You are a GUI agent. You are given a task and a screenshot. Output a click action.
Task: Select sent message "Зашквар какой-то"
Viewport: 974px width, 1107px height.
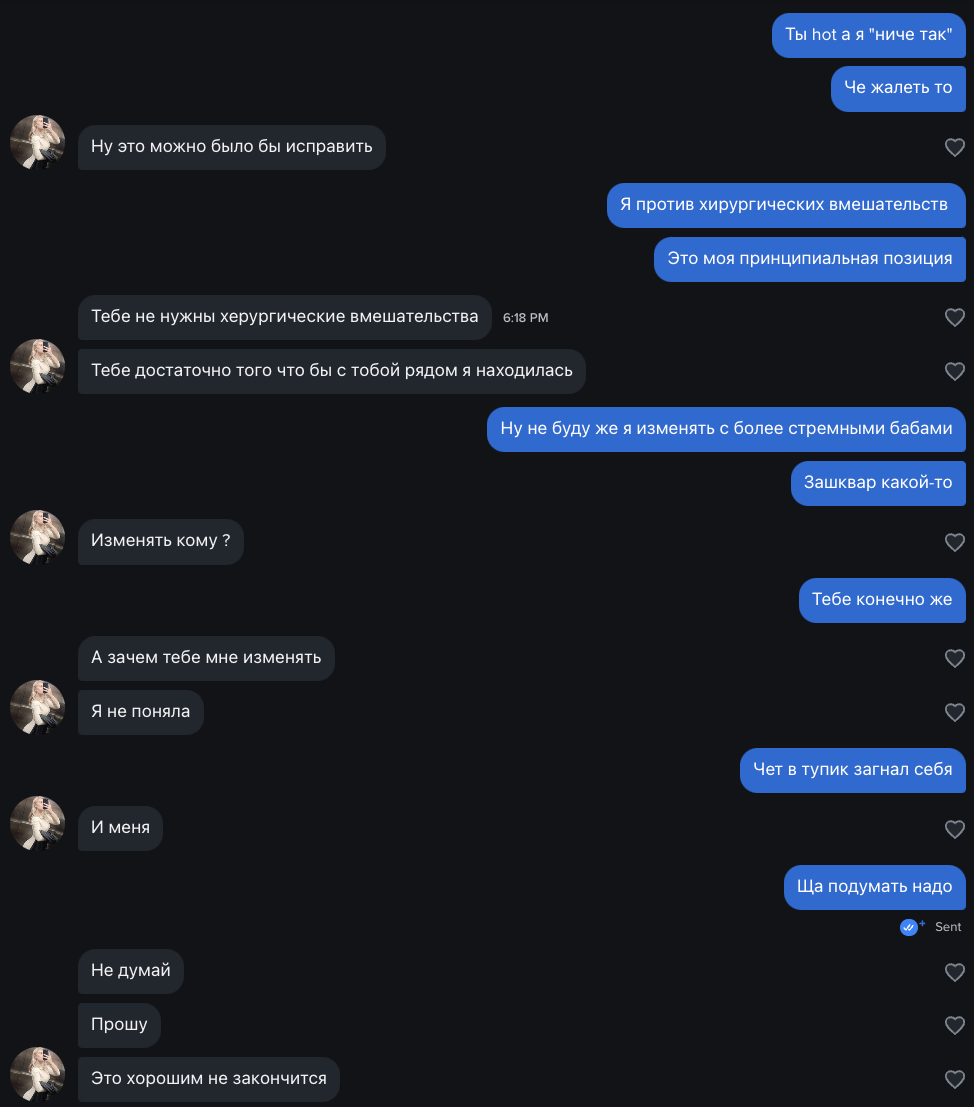pyautogui.click(x=878, y=483)
